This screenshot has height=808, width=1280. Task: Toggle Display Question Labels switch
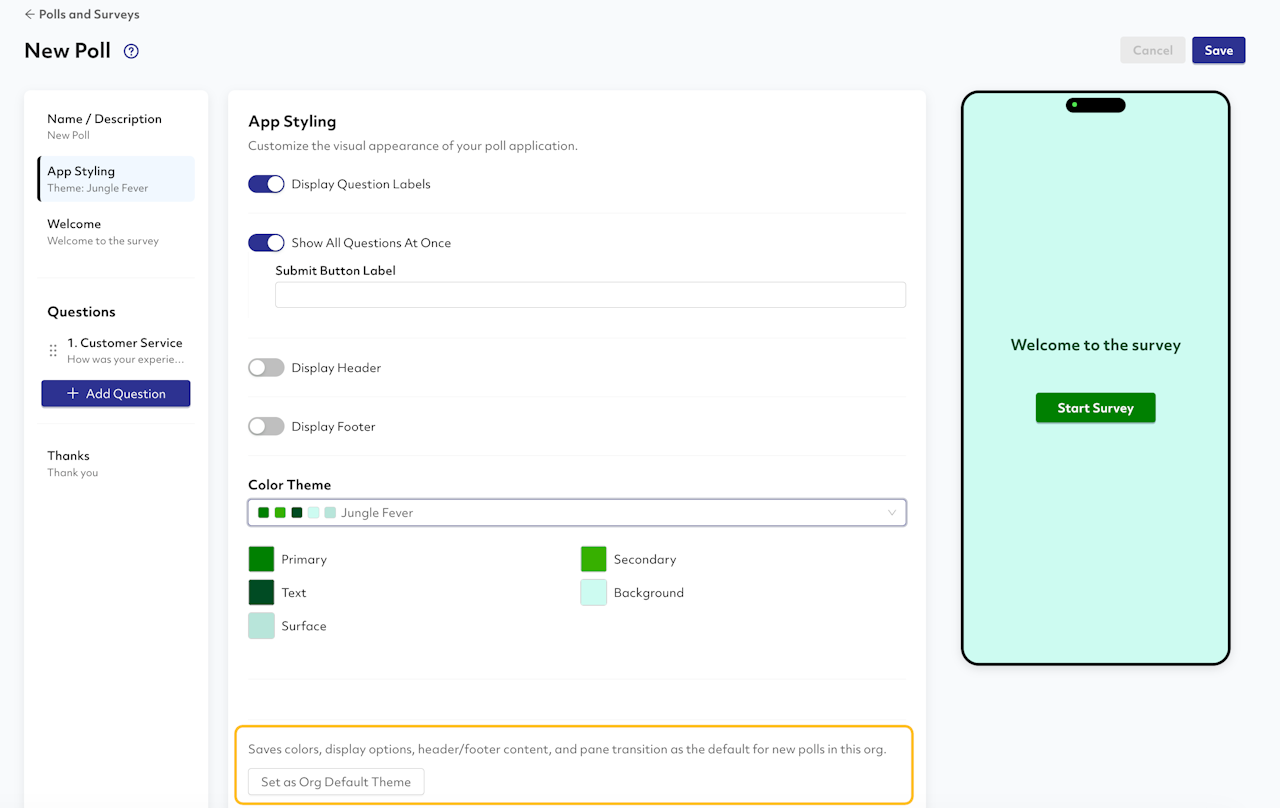point(267,184)
